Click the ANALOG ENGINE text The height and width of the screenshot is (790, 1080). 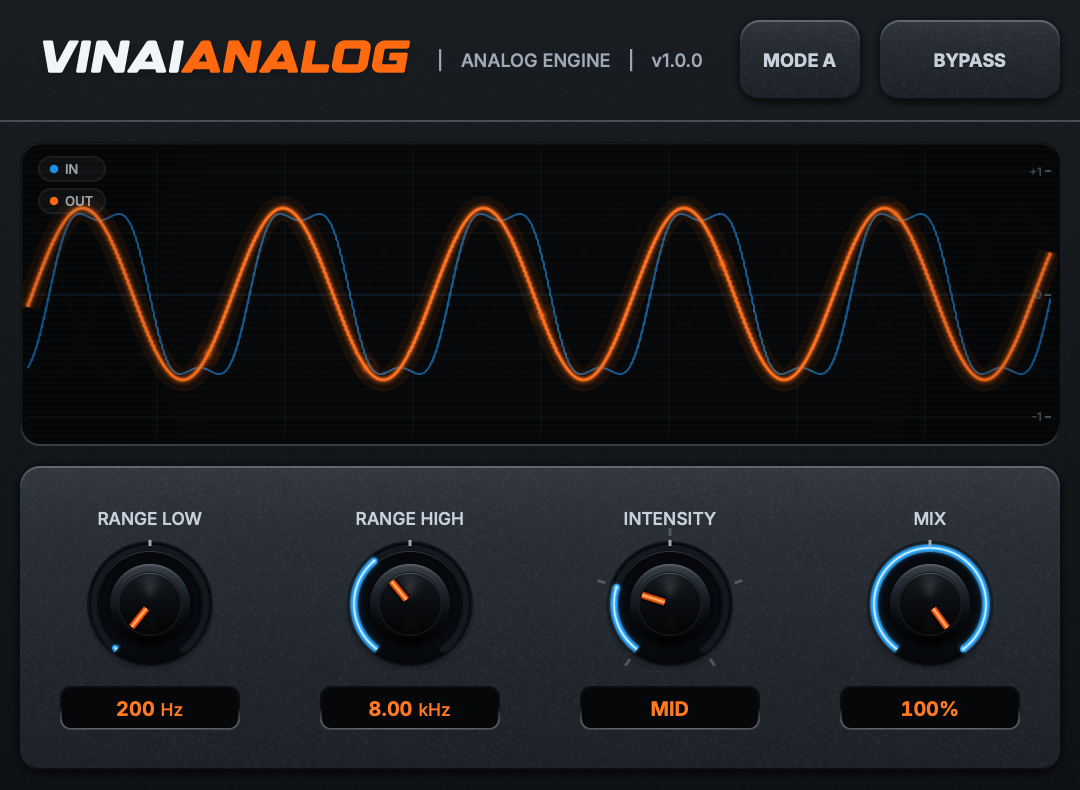pos(535,61)
